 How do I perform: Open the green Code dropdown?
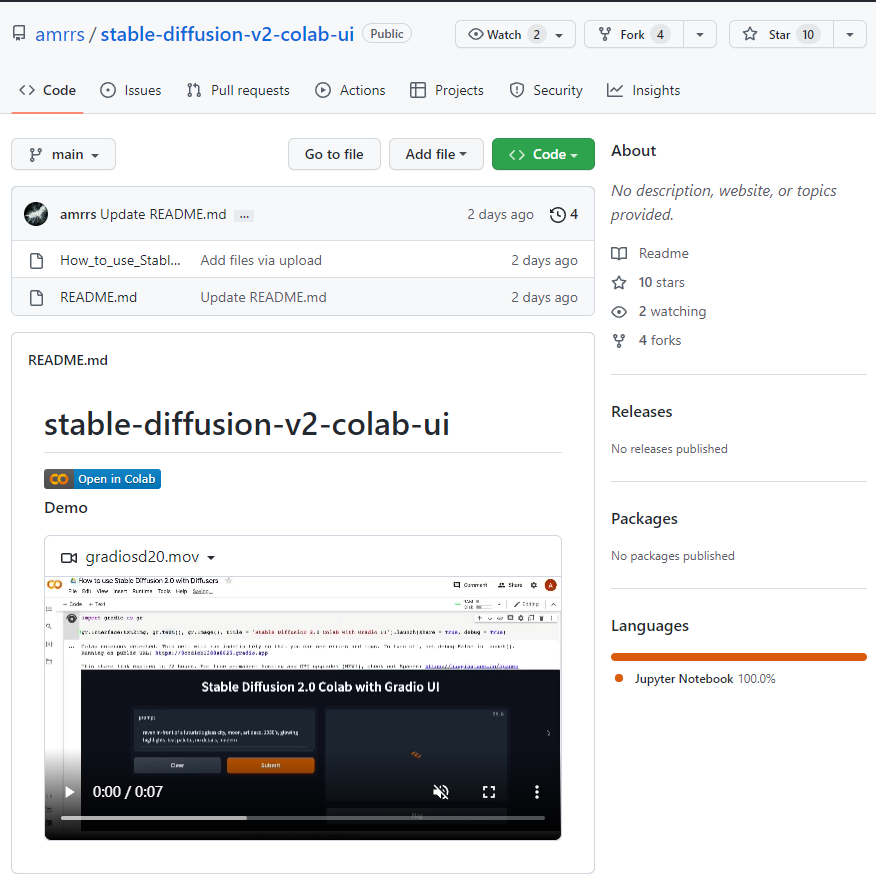point(543,154)
